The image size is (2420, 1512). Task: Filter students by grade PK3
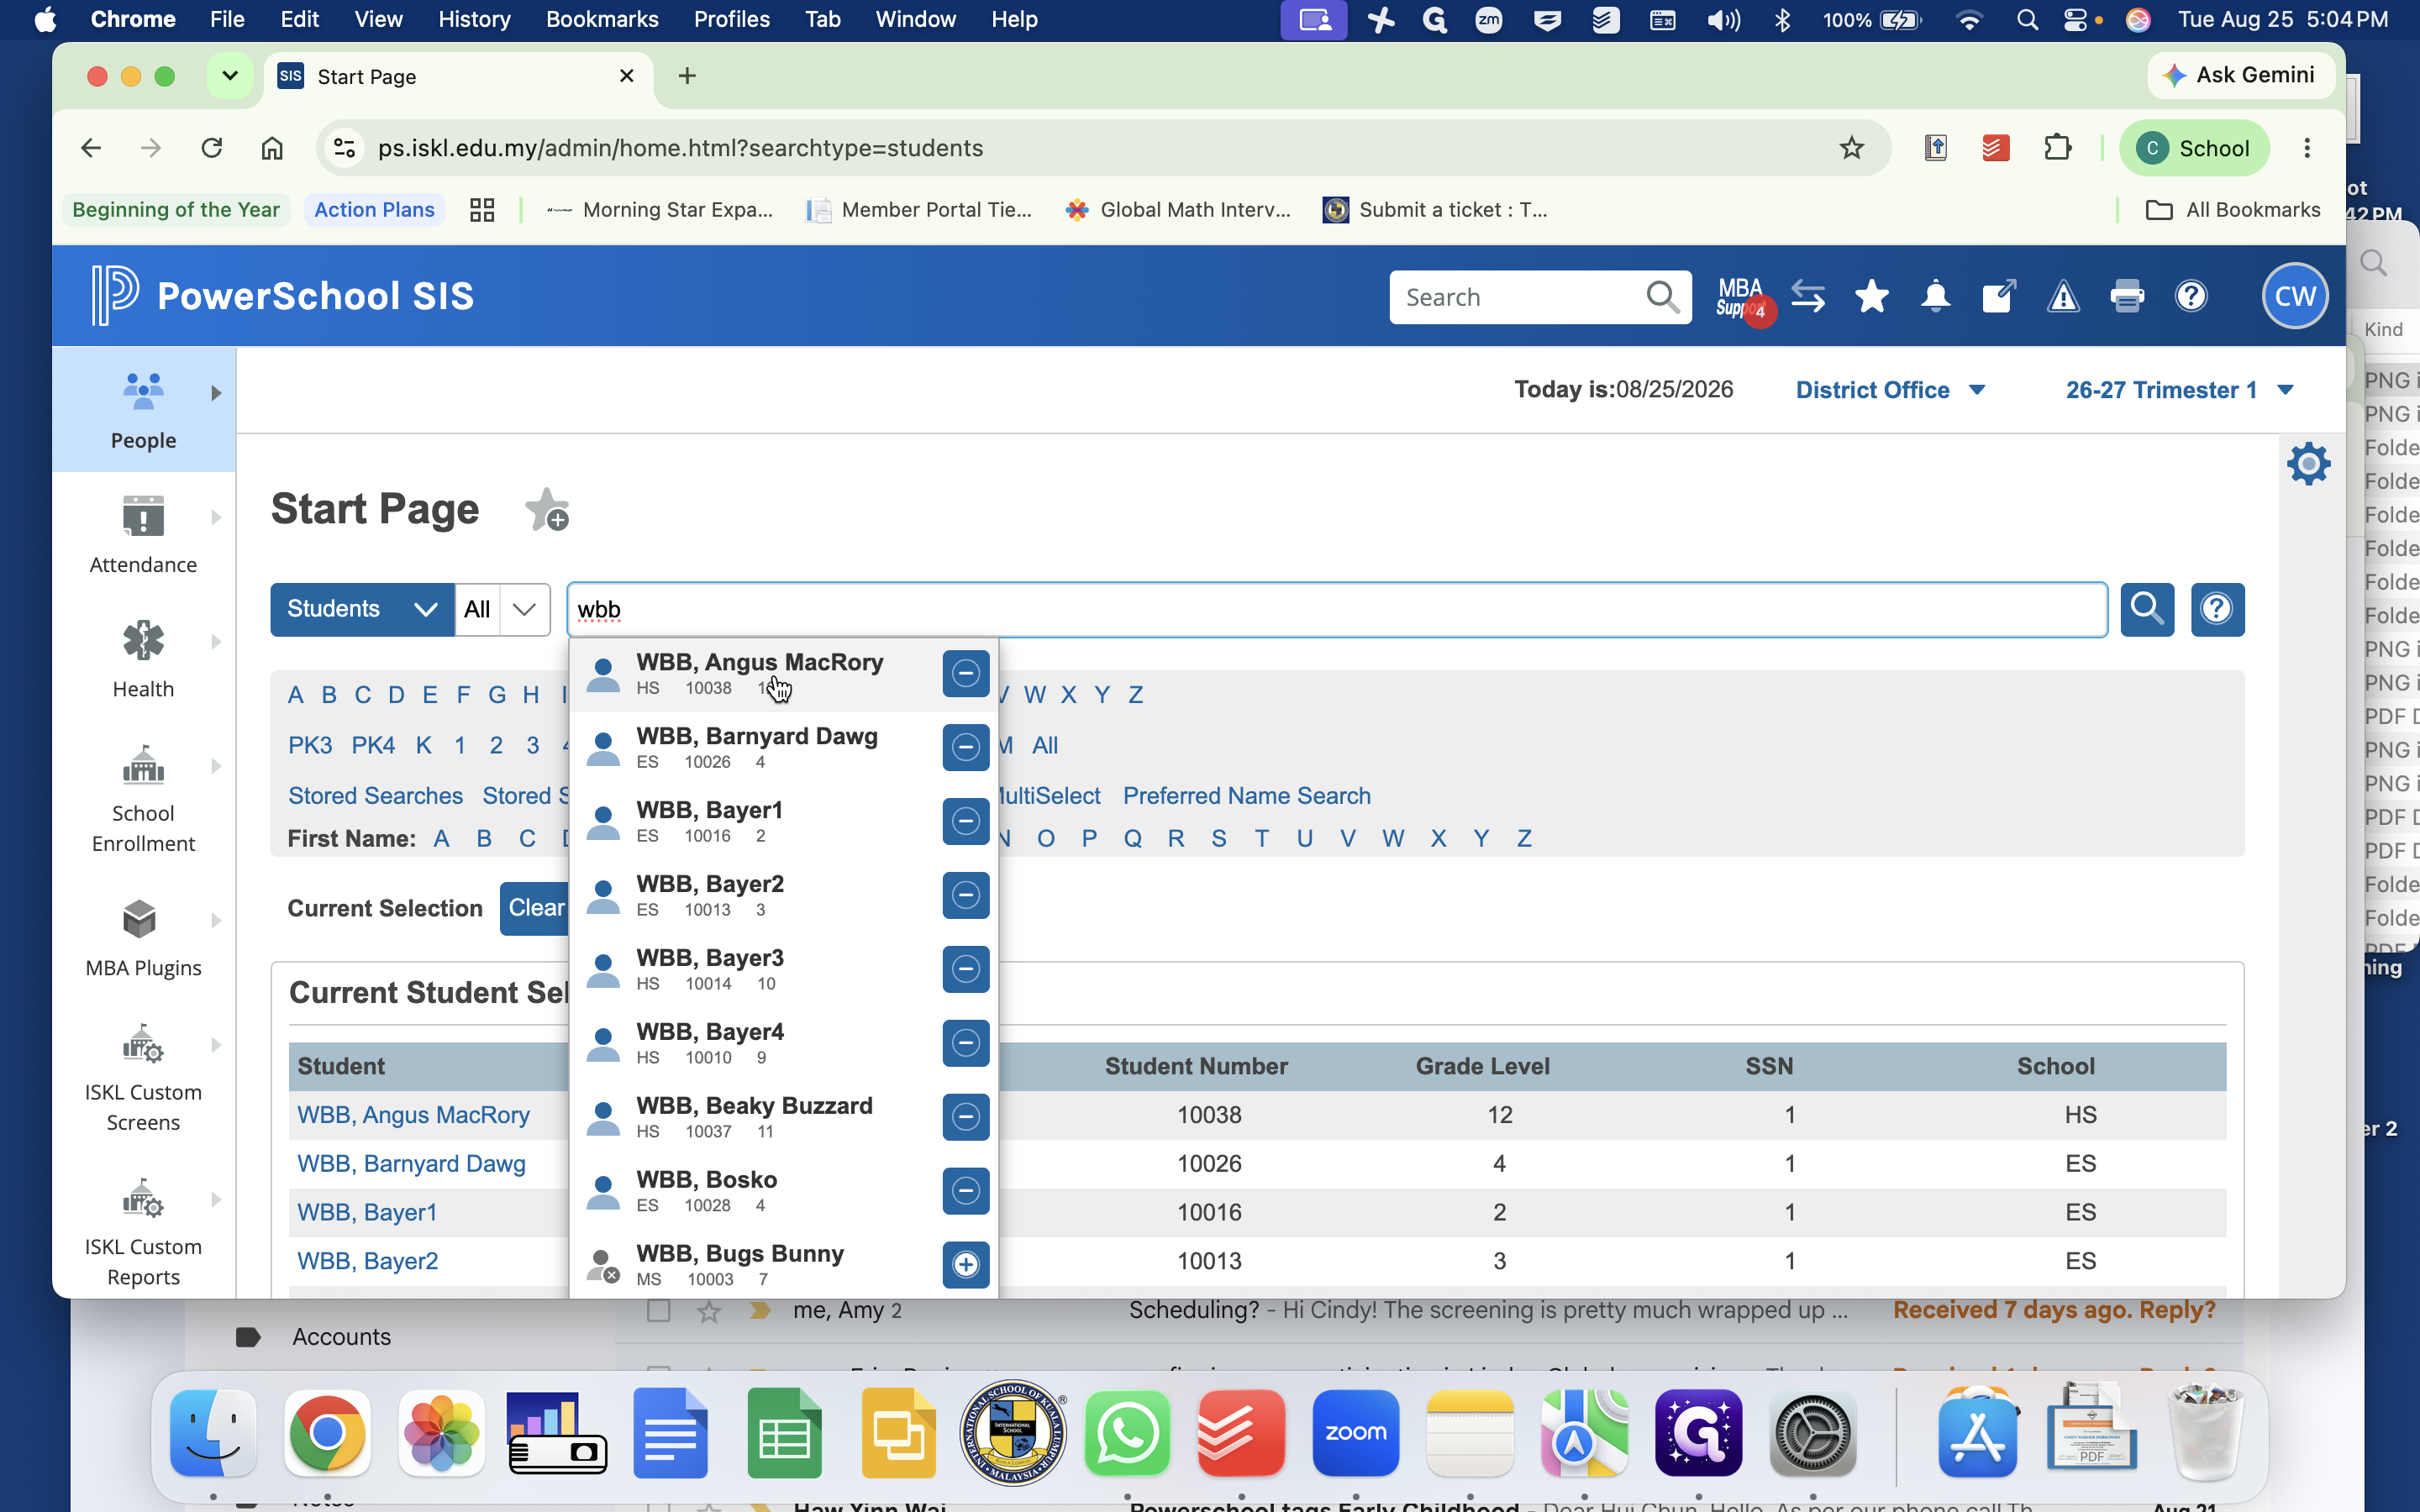click(310, 746)
